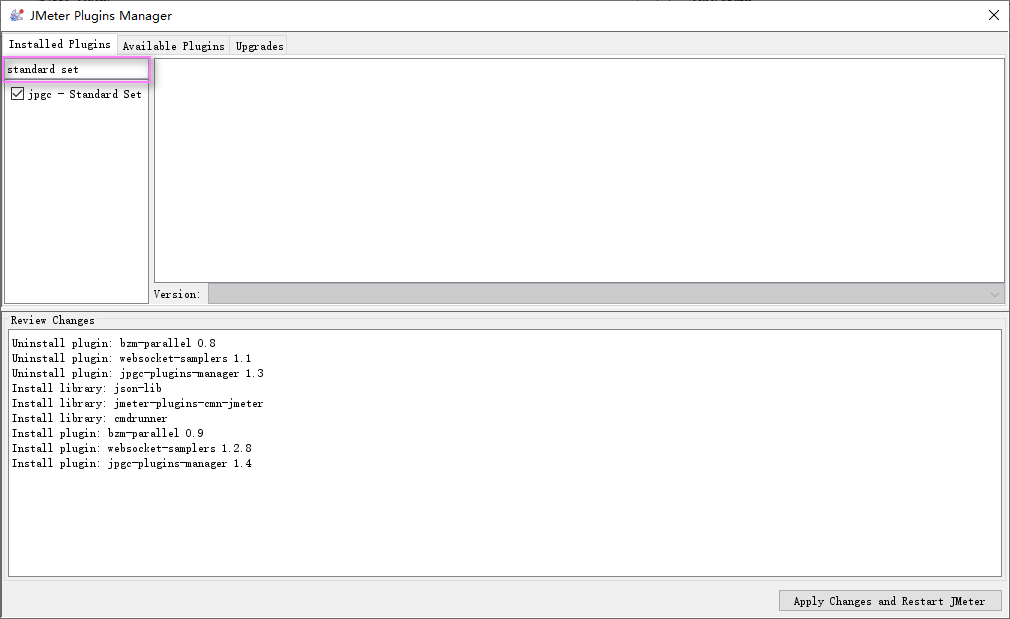
Task: Click Apply Changes and Restart JMeter
Action: [890, 601]
